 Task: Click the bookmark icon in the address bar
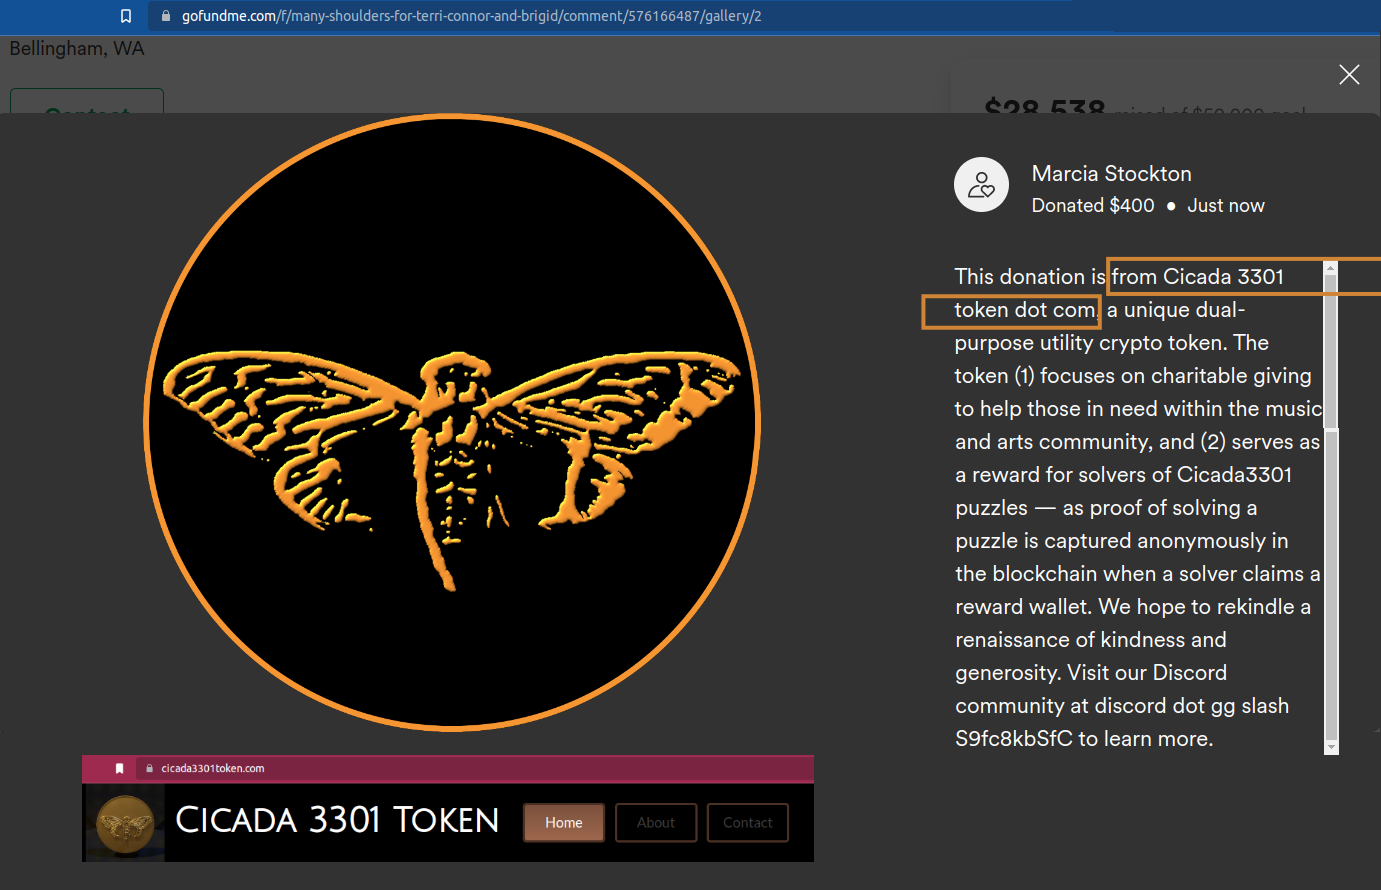125,16
